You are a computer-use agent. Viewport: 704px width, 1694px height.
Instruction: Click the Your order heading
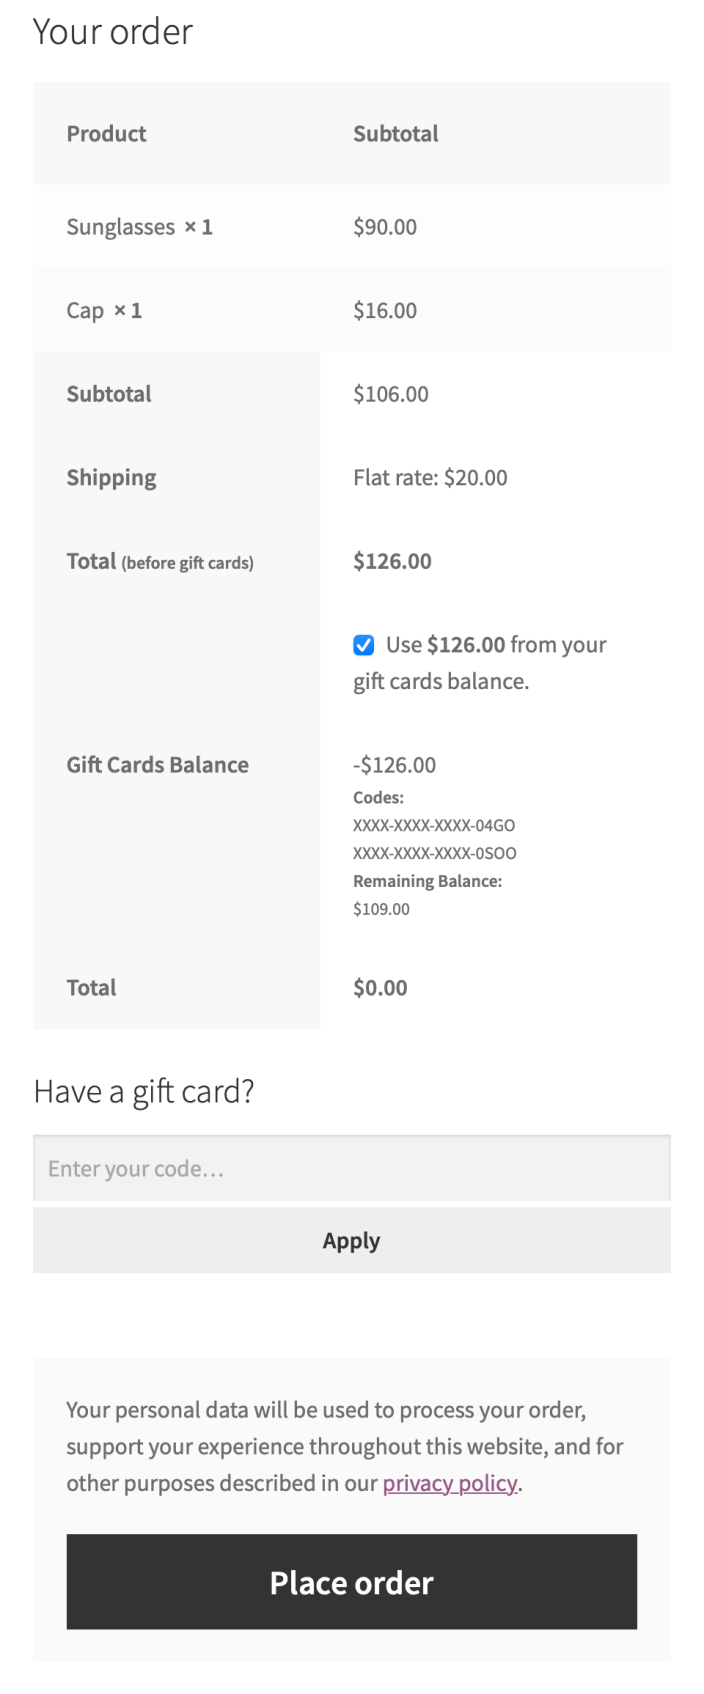(x=113, y=32)
